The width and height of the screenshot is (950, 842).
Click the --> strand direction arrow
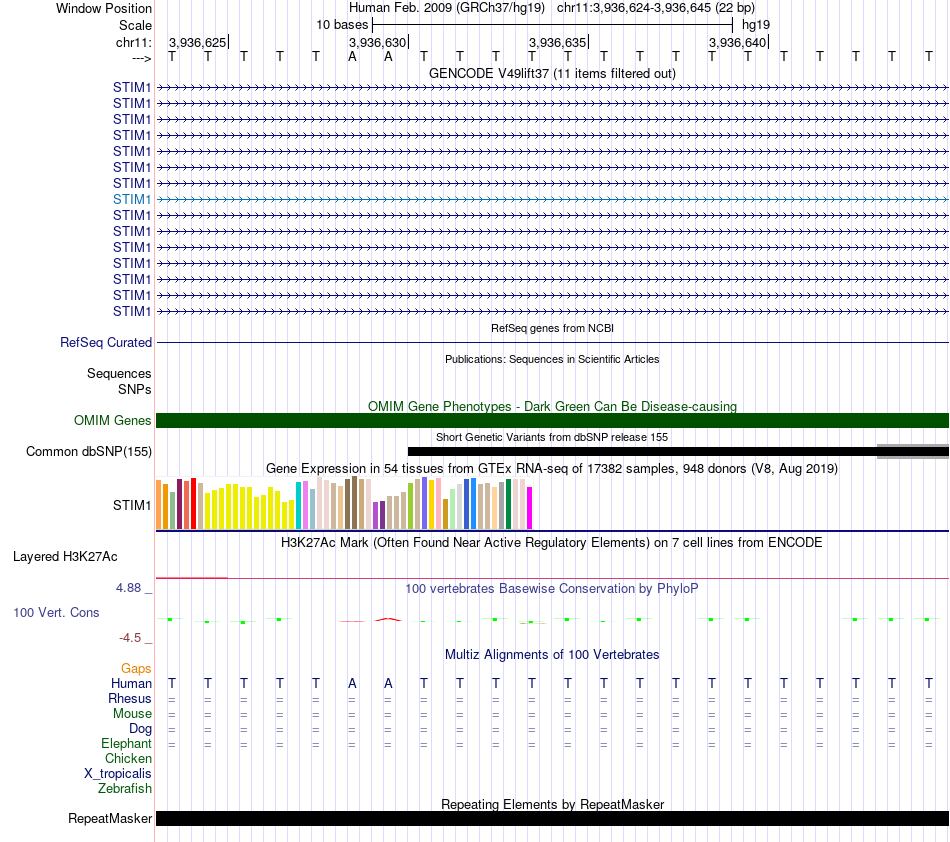point(141,58)
